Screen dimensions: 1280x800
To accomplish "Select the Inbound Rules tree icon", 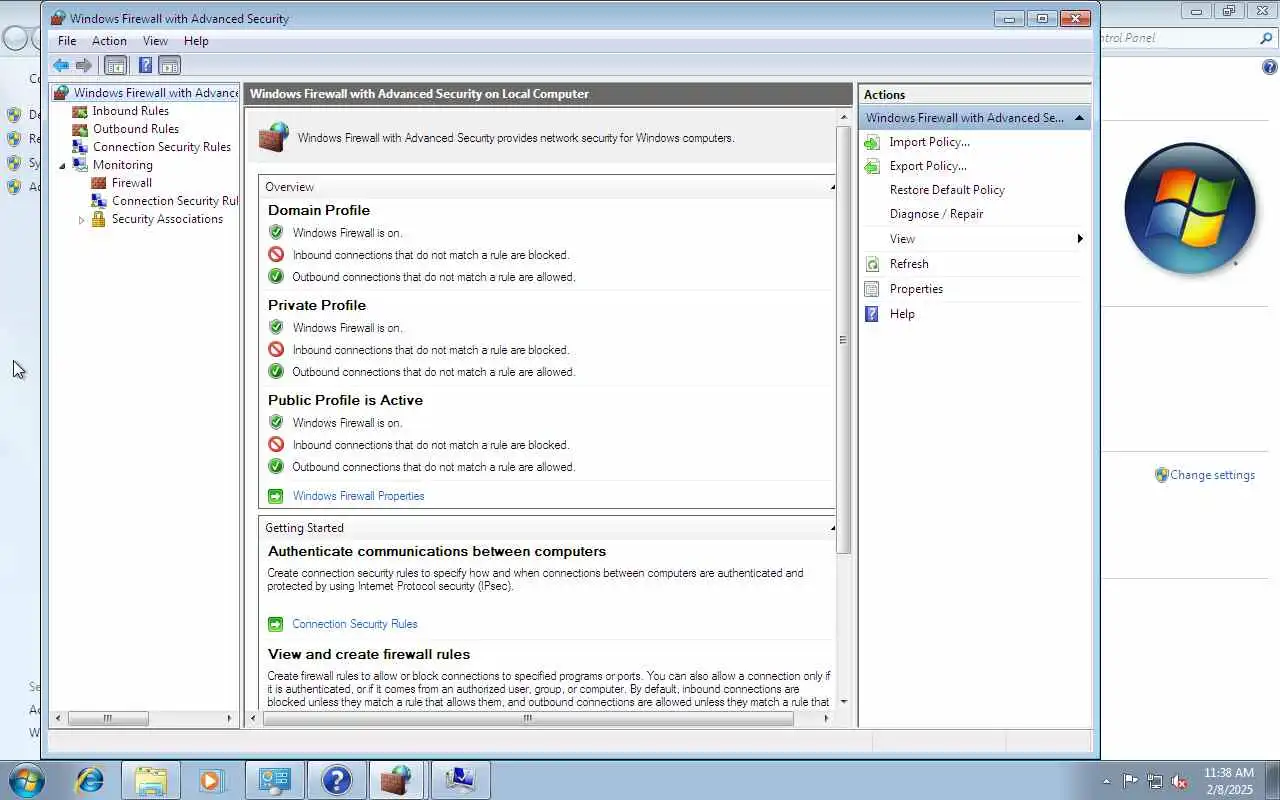I will (x=80, y=111).
